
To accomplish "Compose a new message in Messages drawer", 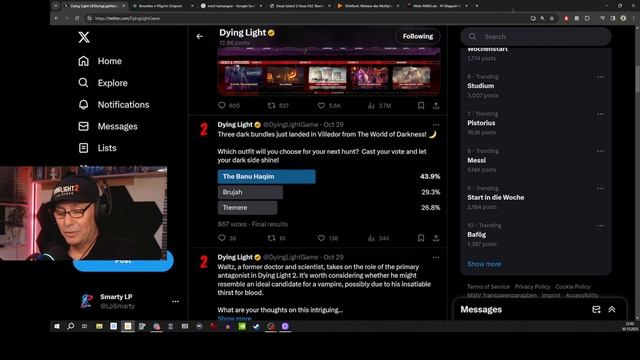I will pos(596,309).
